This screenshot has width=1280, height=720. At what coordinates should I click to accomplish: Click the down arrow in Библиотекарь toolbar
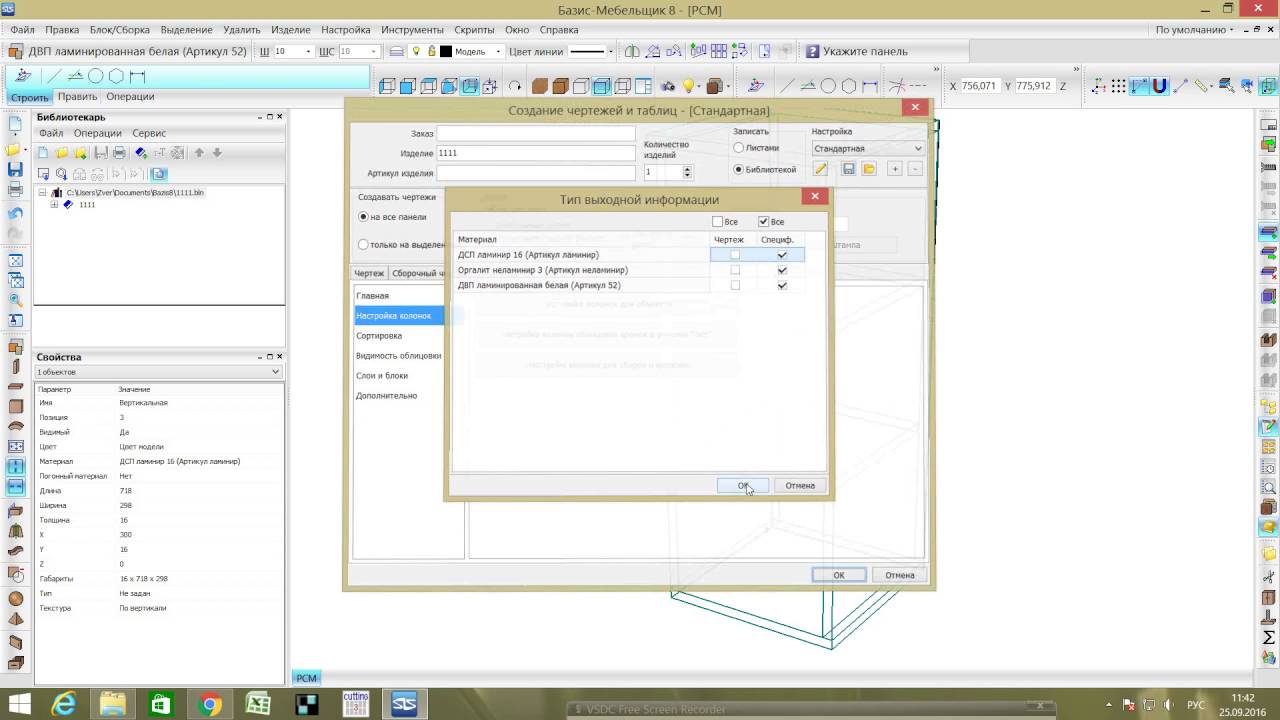click(x=217, y=153)
